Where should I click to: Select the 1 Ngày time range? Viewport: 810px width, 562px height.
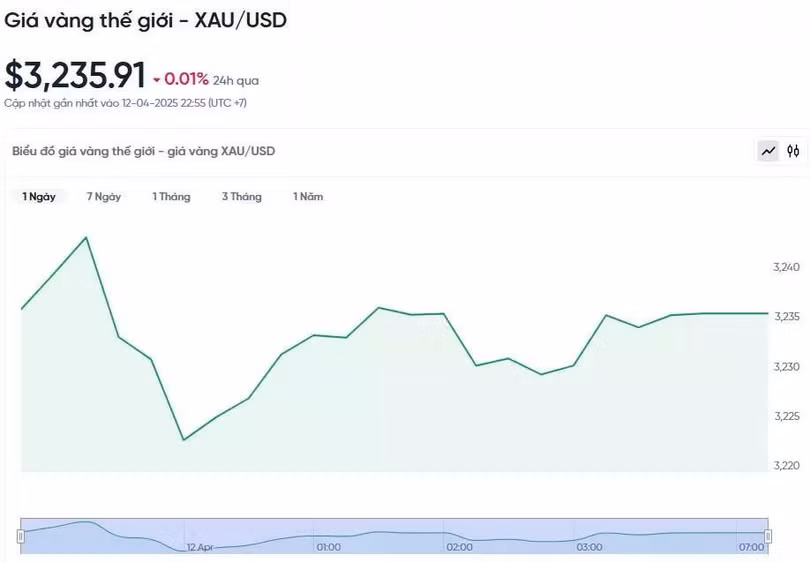[x=39, y=197]
